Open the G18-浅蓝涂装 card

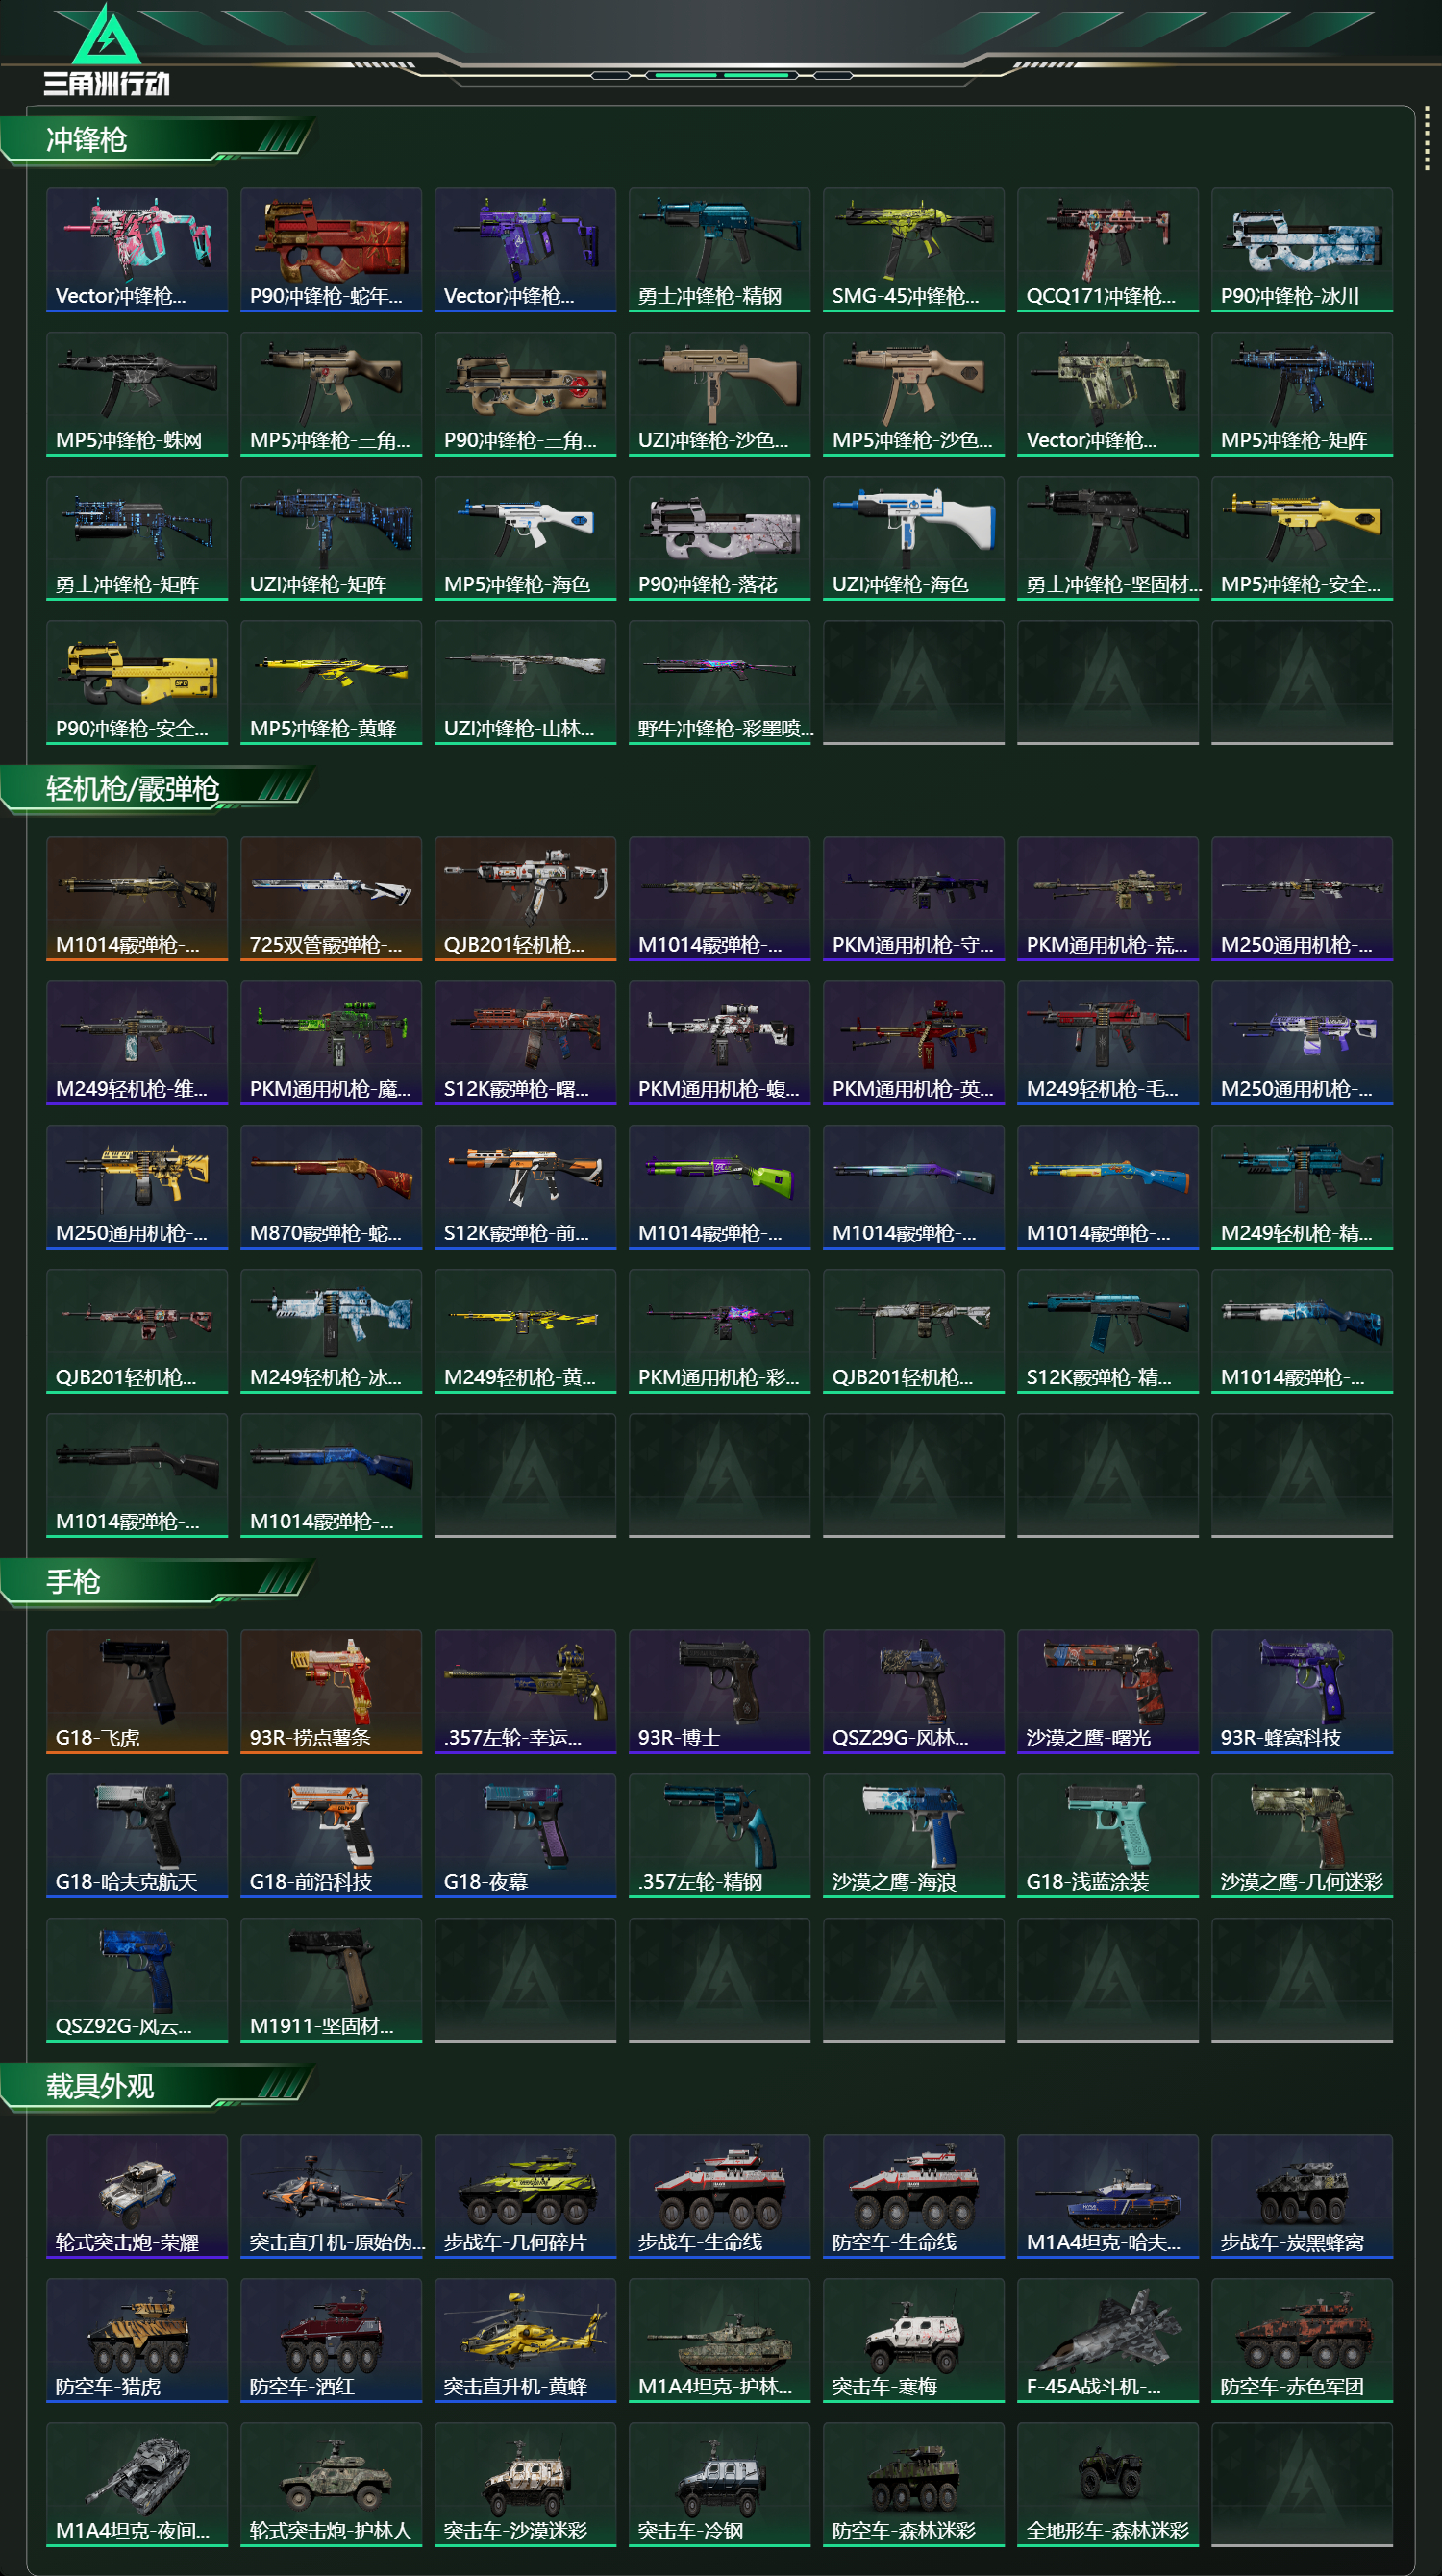[x=1107, y=1835]
